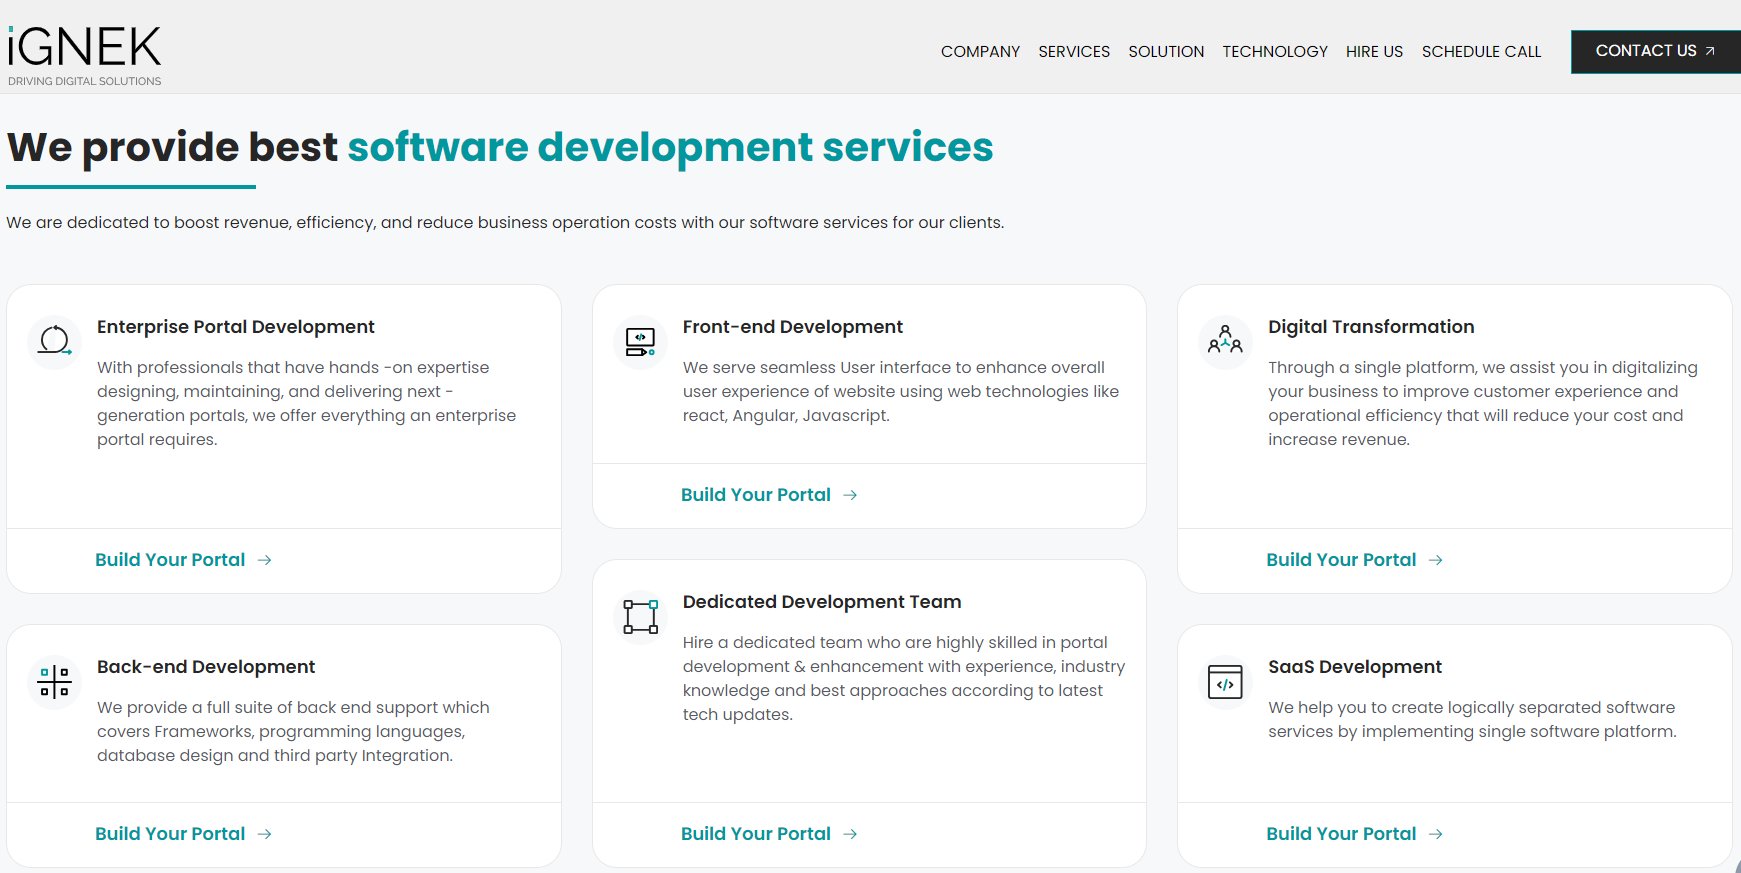Click the Digital Transformation heading
The width and height of the screenshot is (1741, 873).
[x=1371, y=327]
